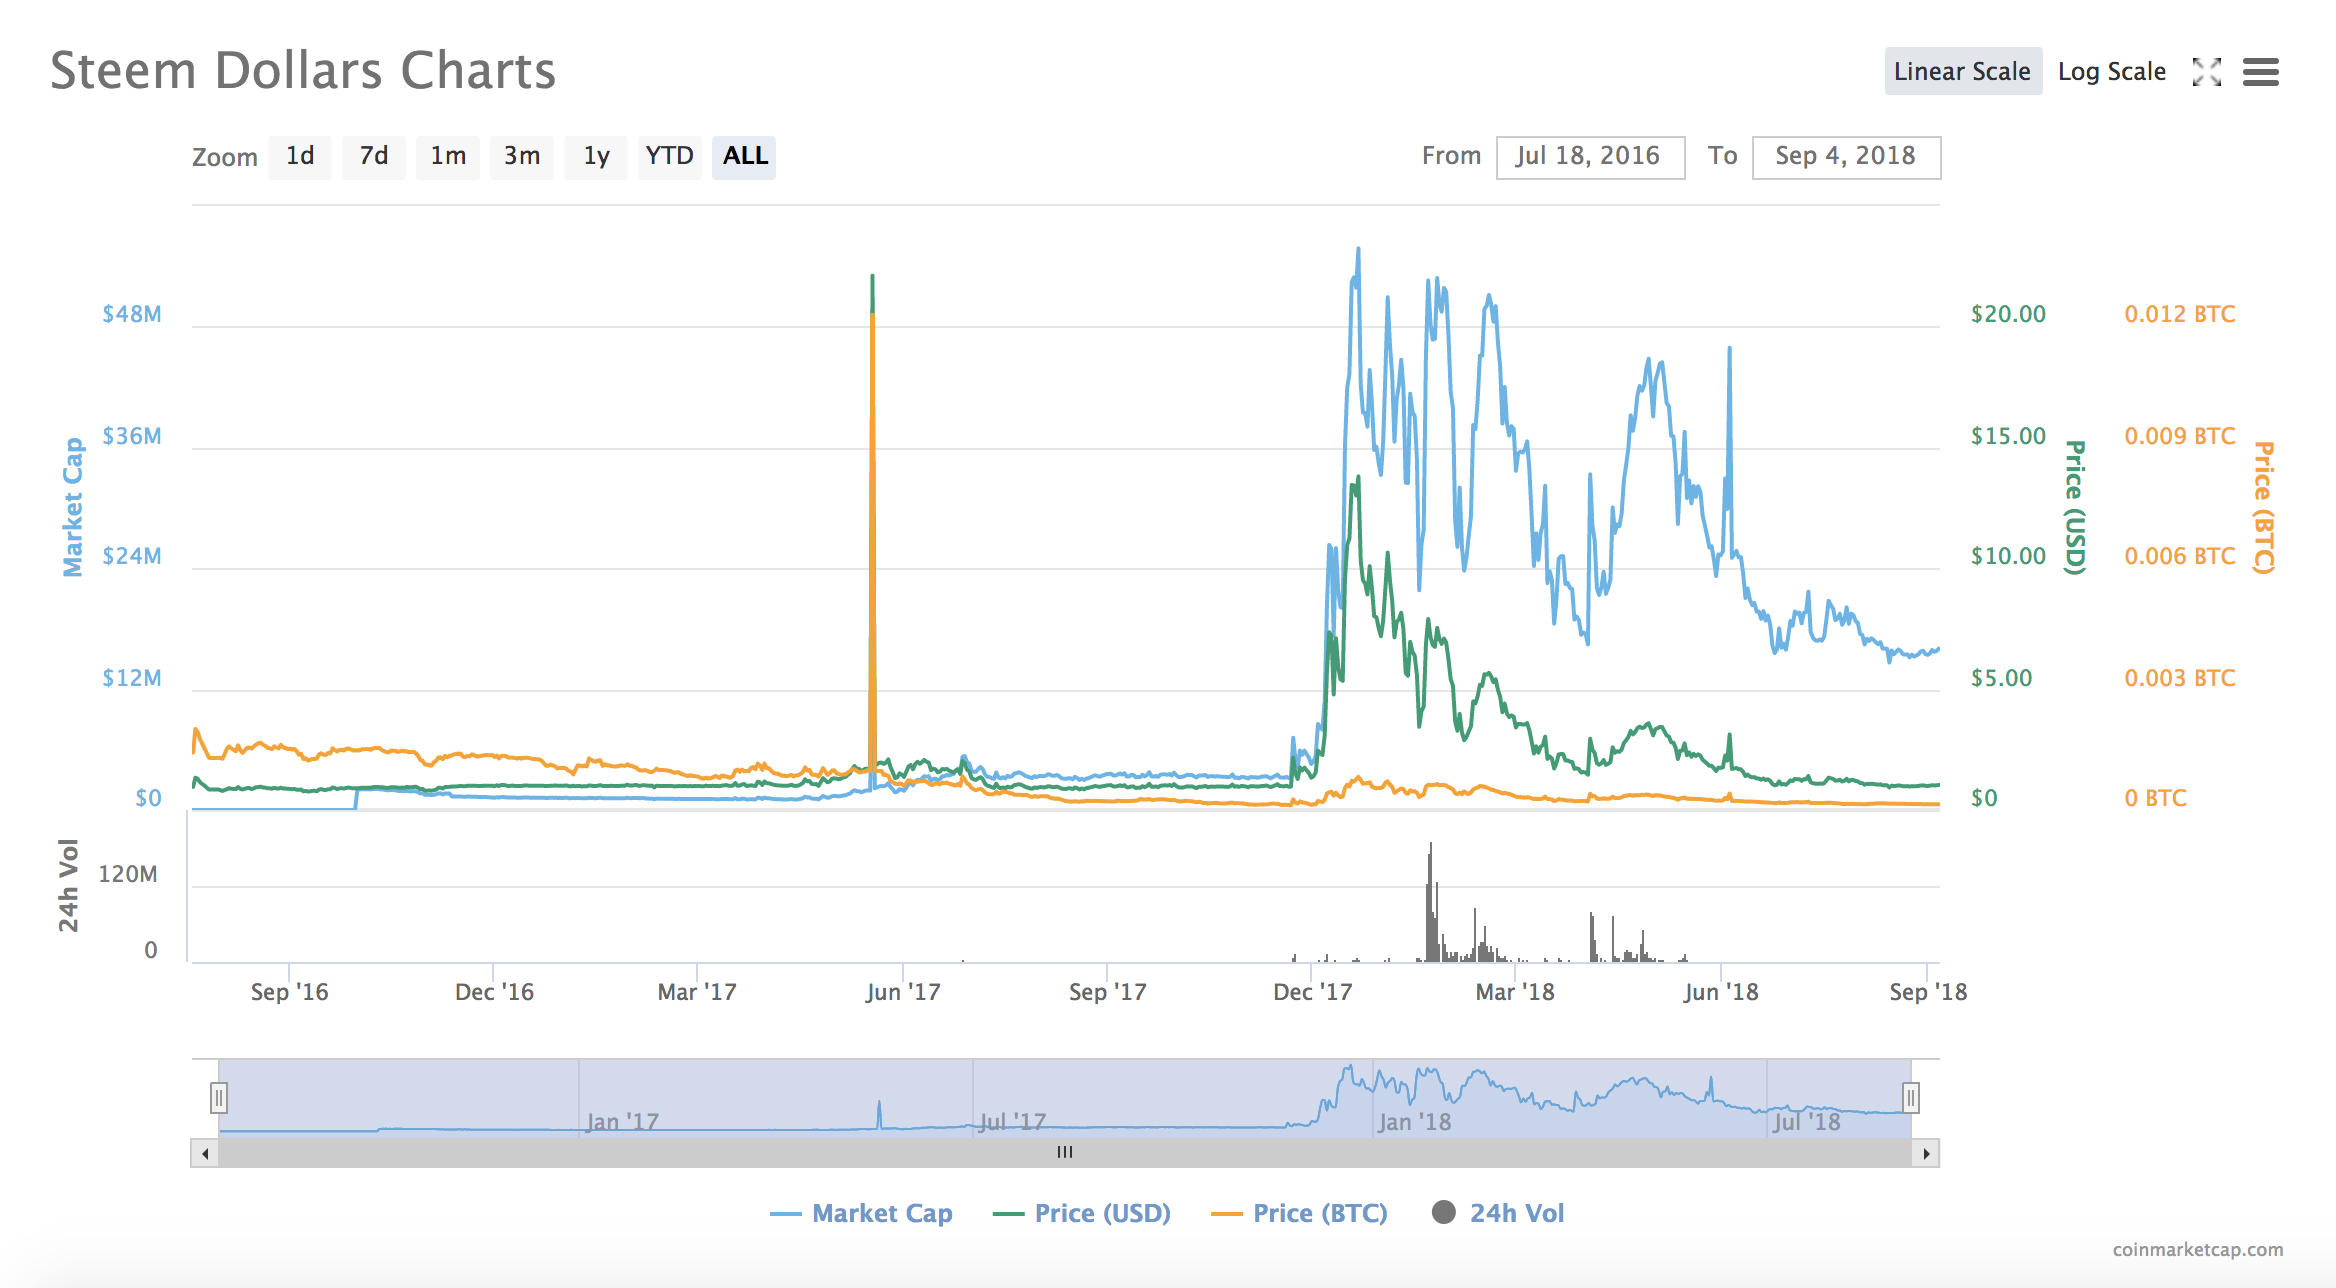Set zoom range to 7d
This screenshot has width=2336, height=1288.
click(374, 157)
